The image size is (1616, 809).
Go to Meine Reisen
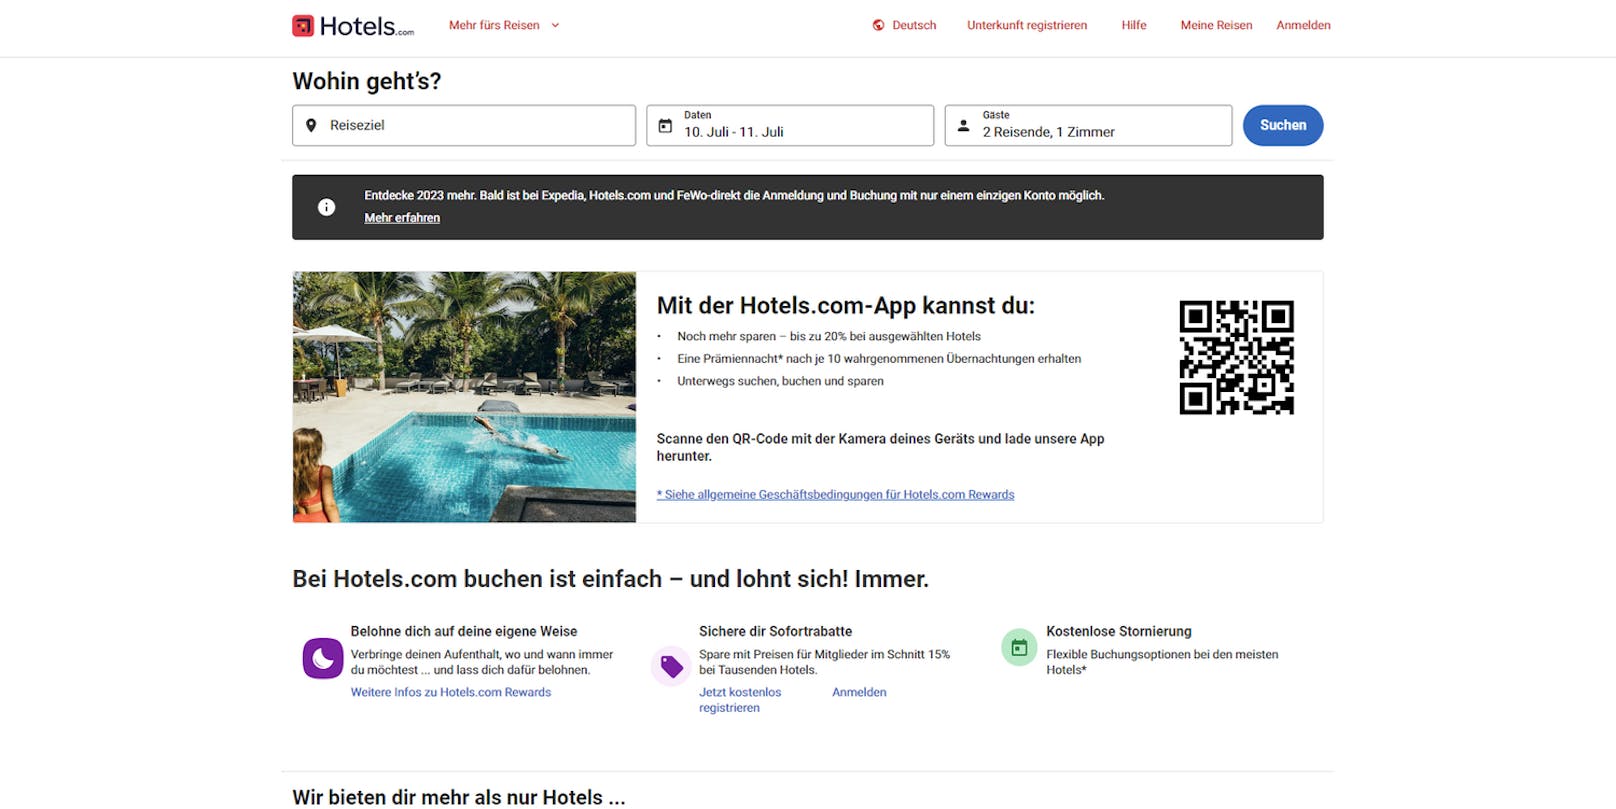click(x=1216, y=25)
